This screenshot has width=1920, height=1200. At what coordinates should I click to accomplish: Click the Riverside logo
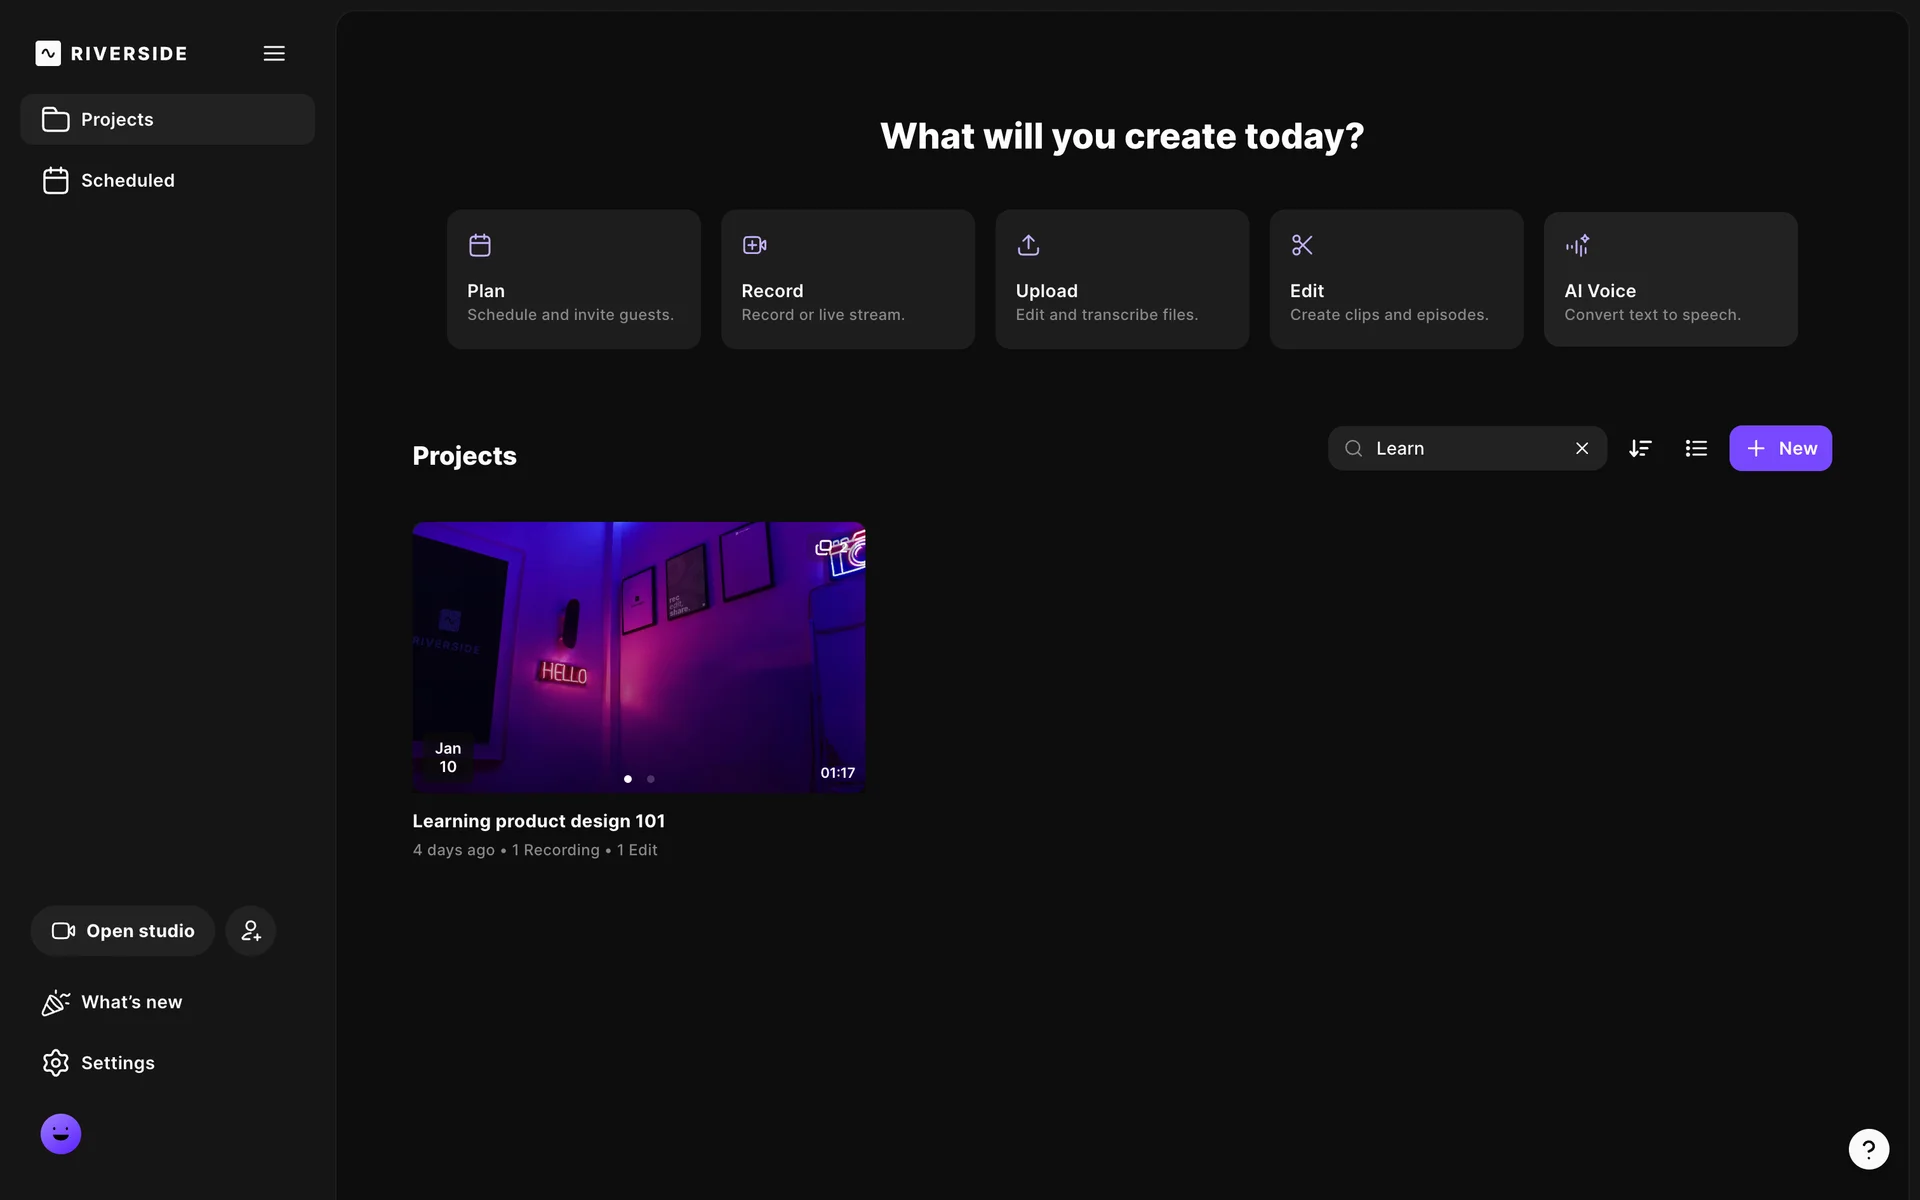pyautogui.click(x=111, y=54)
